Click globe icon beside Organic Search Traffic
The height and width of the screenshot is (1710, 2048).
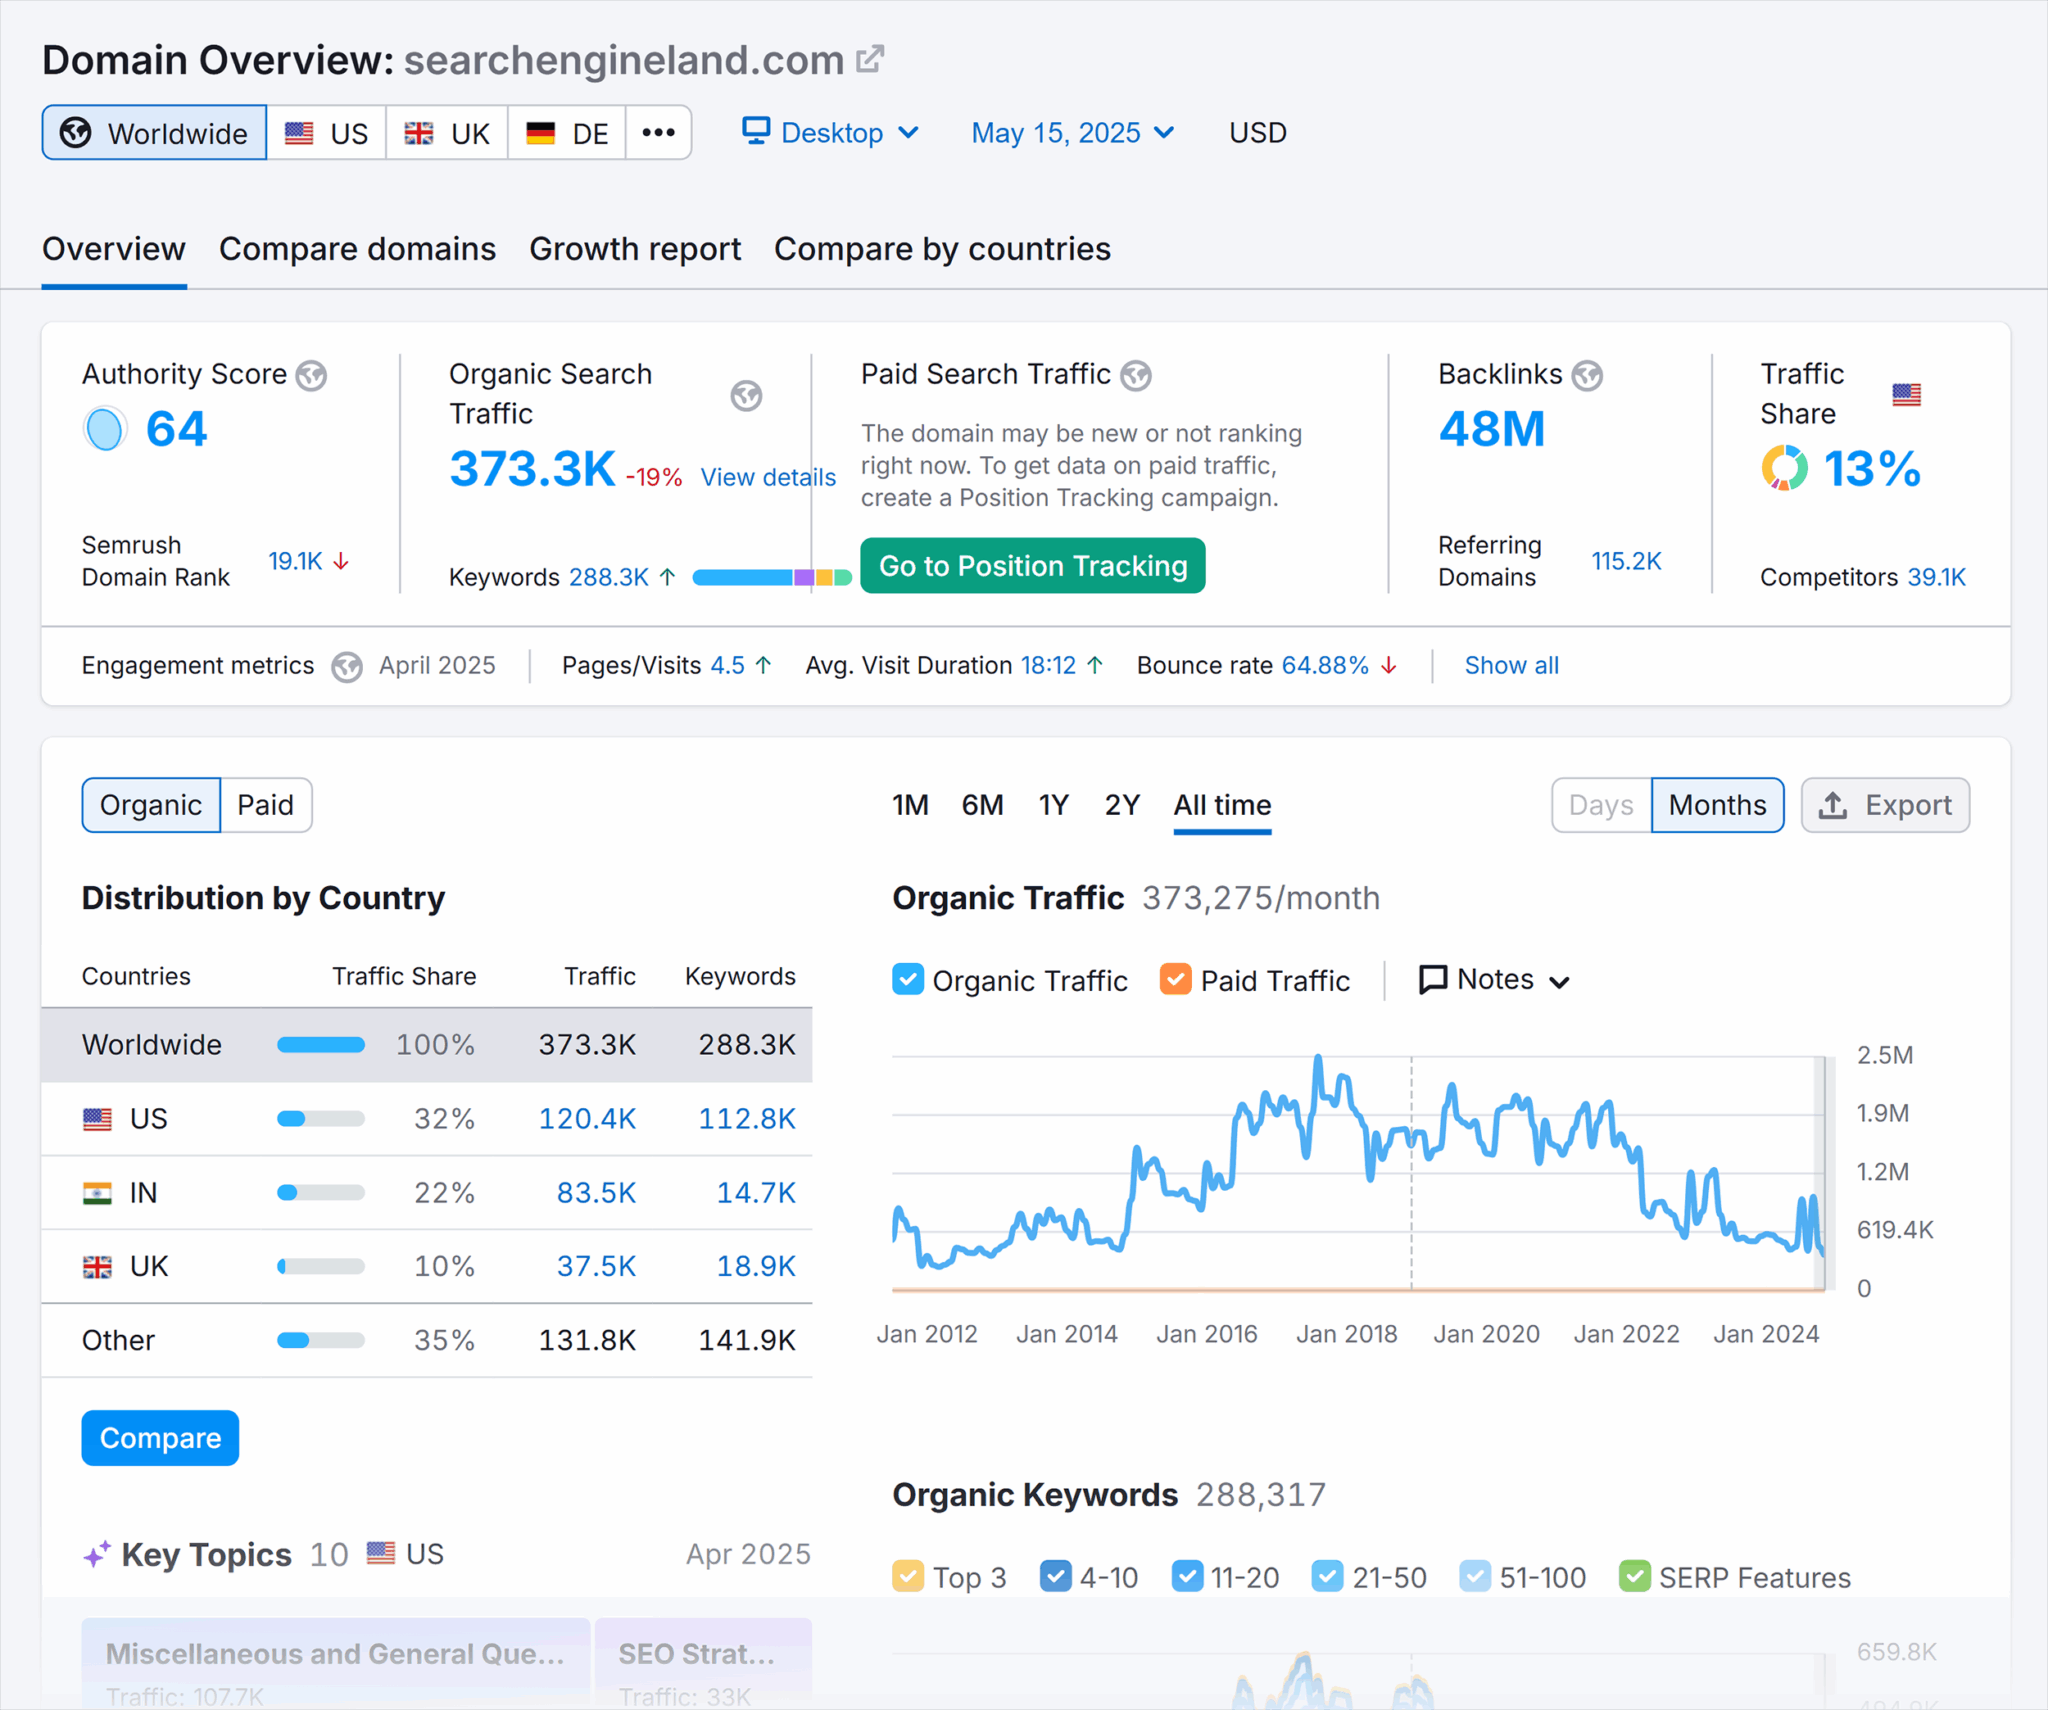click(746, 395)
